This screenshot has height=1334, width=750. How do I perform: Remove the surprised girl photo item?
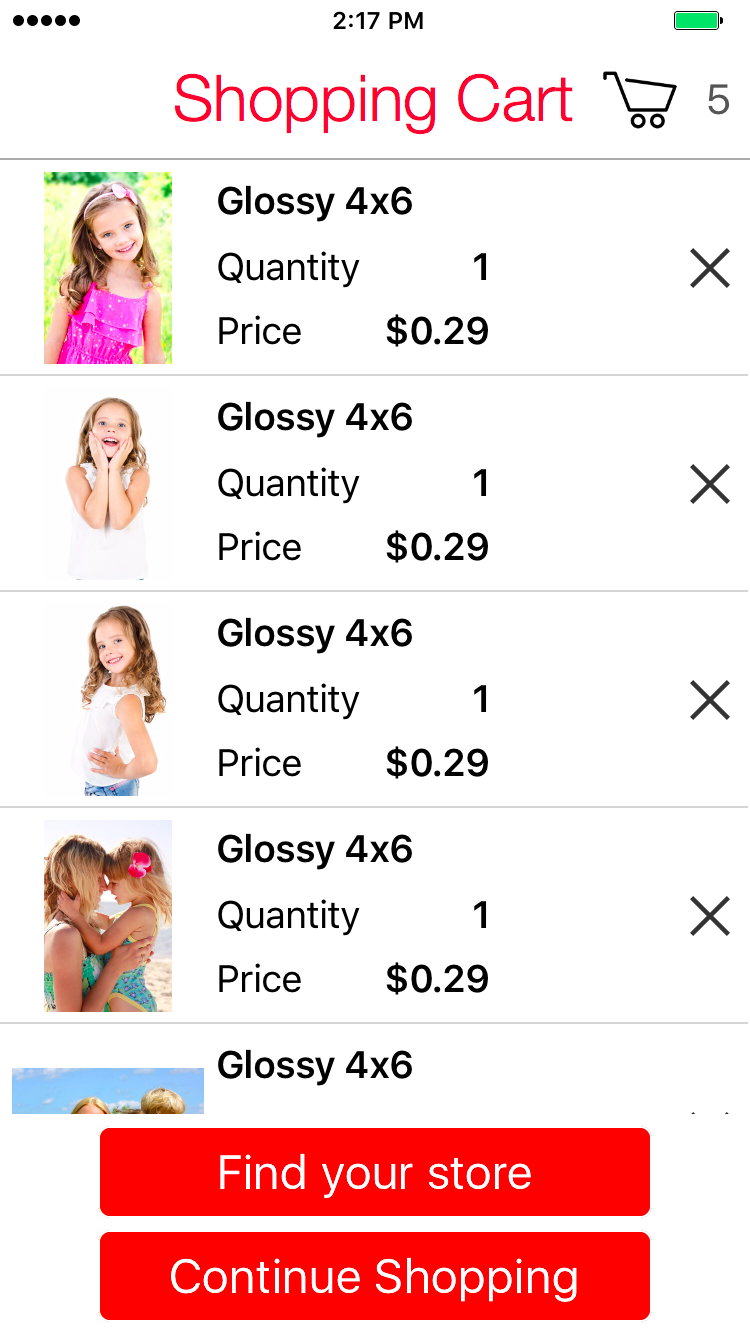point(710,484)
